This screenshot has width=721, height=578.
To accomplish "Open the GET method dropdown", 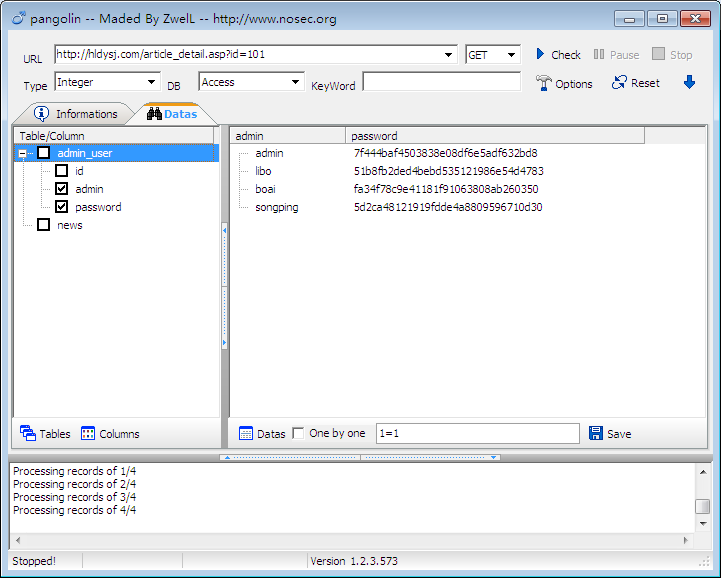I will (x=511, y=55).
